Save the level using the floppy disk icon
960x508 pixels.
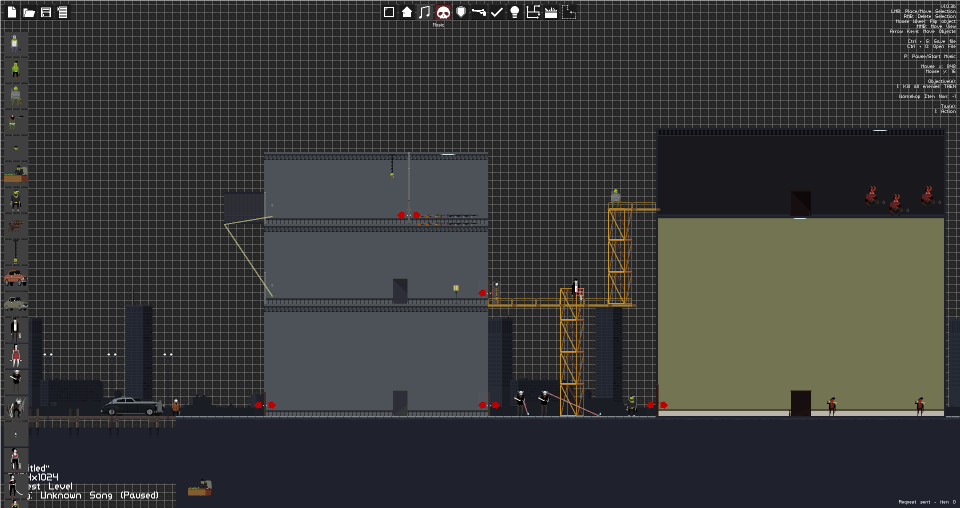[46, 12]
